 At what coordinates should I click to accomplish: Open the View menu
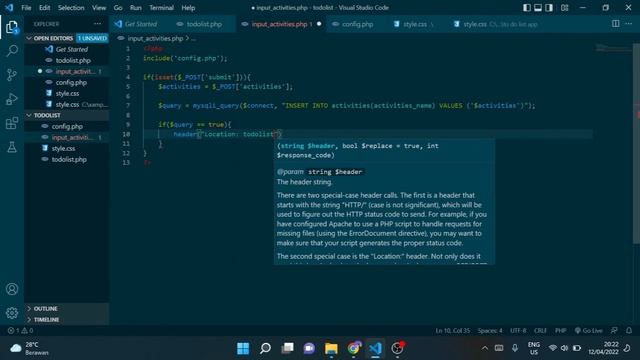coord(99,8)
